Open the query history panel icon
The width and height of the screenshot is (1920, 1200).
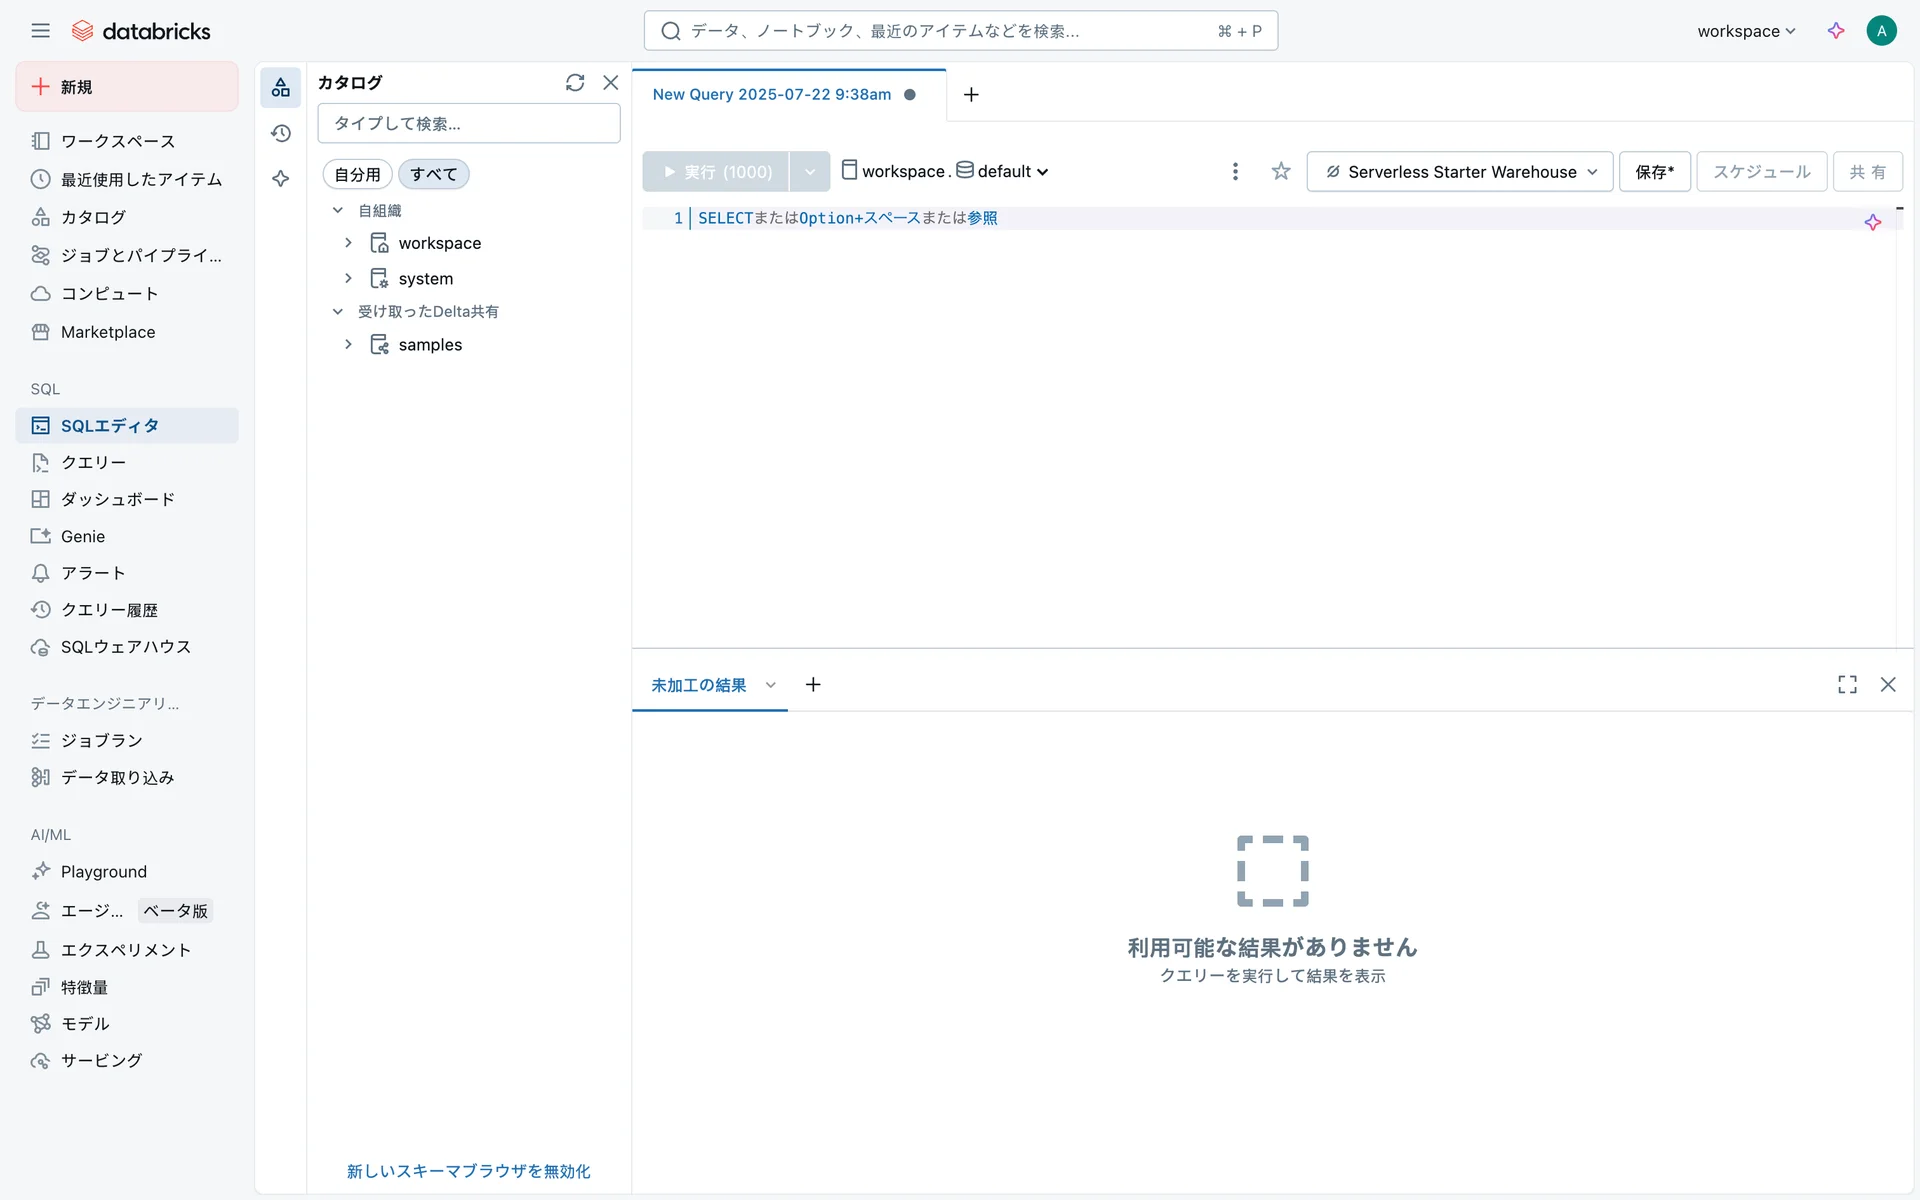coord(281,133)
